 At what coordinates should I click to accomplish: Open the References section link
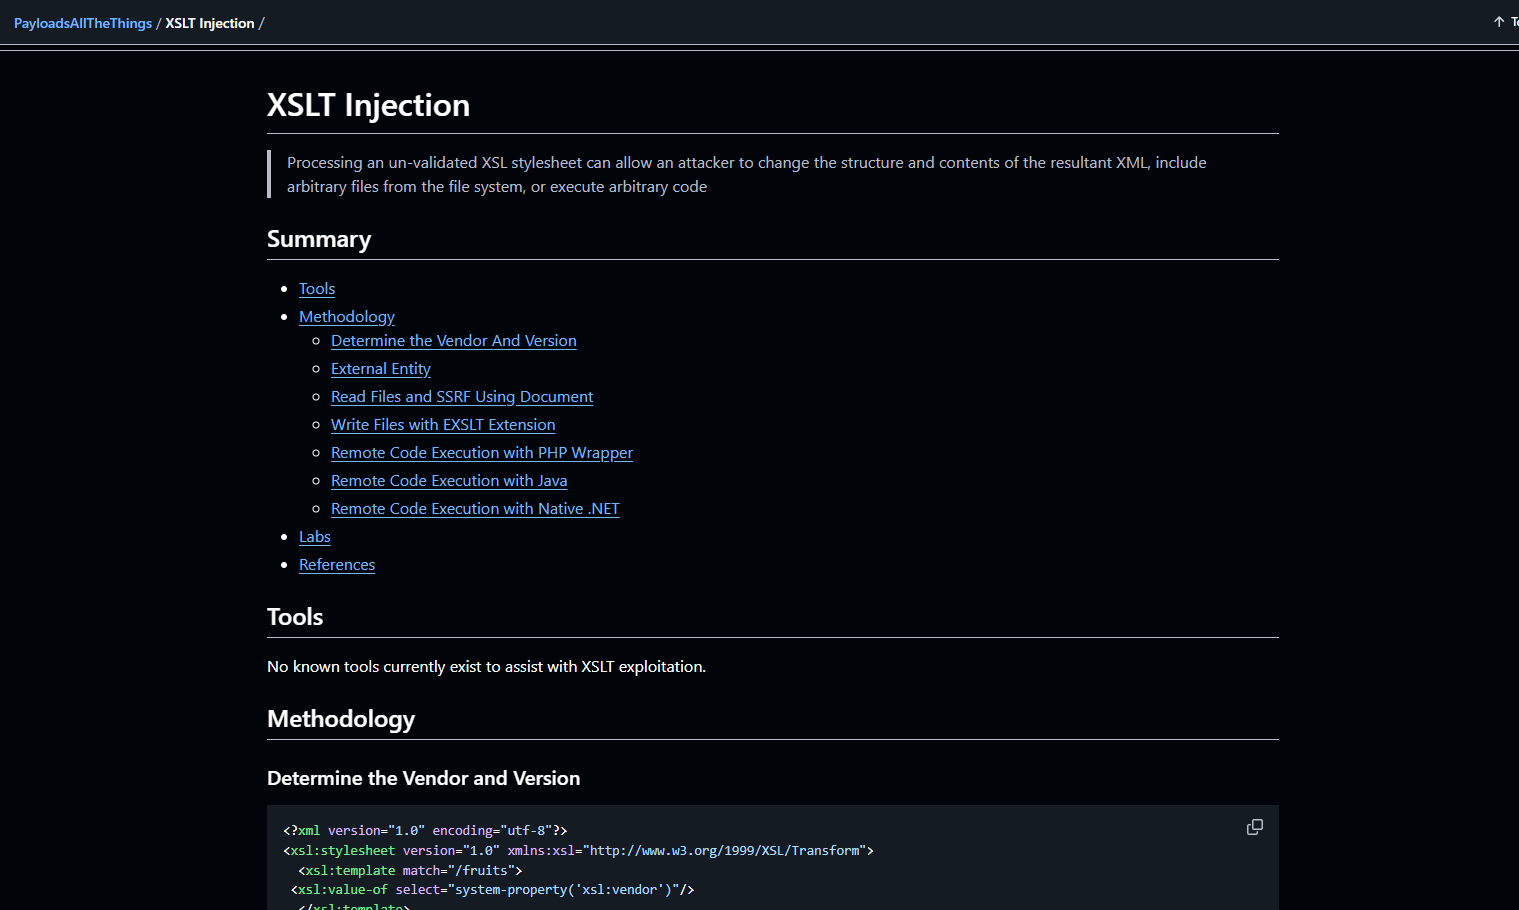coord(336,564)
